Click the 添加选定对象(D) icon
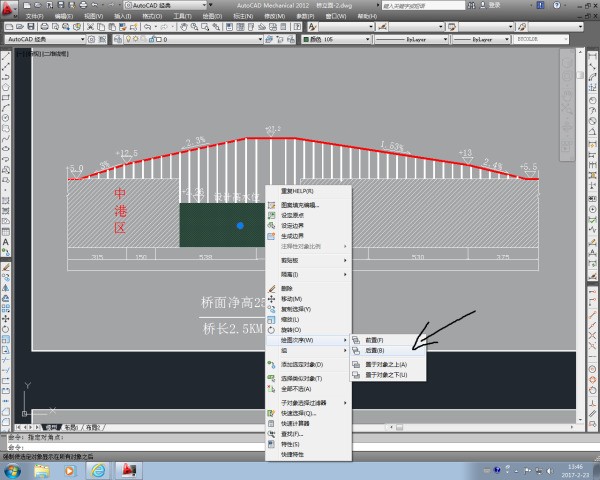This screenshot has width=600, height=480. pyautogui.click(x=271, y=365)
